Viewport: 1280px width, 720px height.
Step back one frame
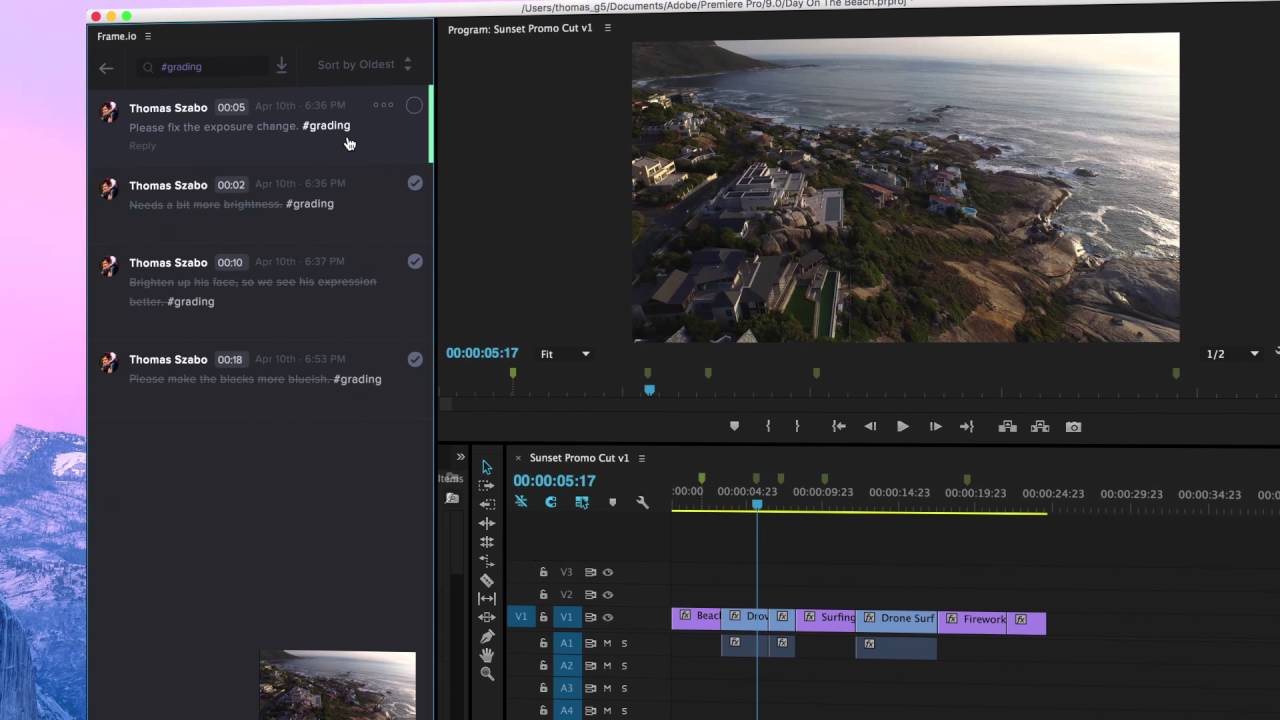tap(870, 426)
